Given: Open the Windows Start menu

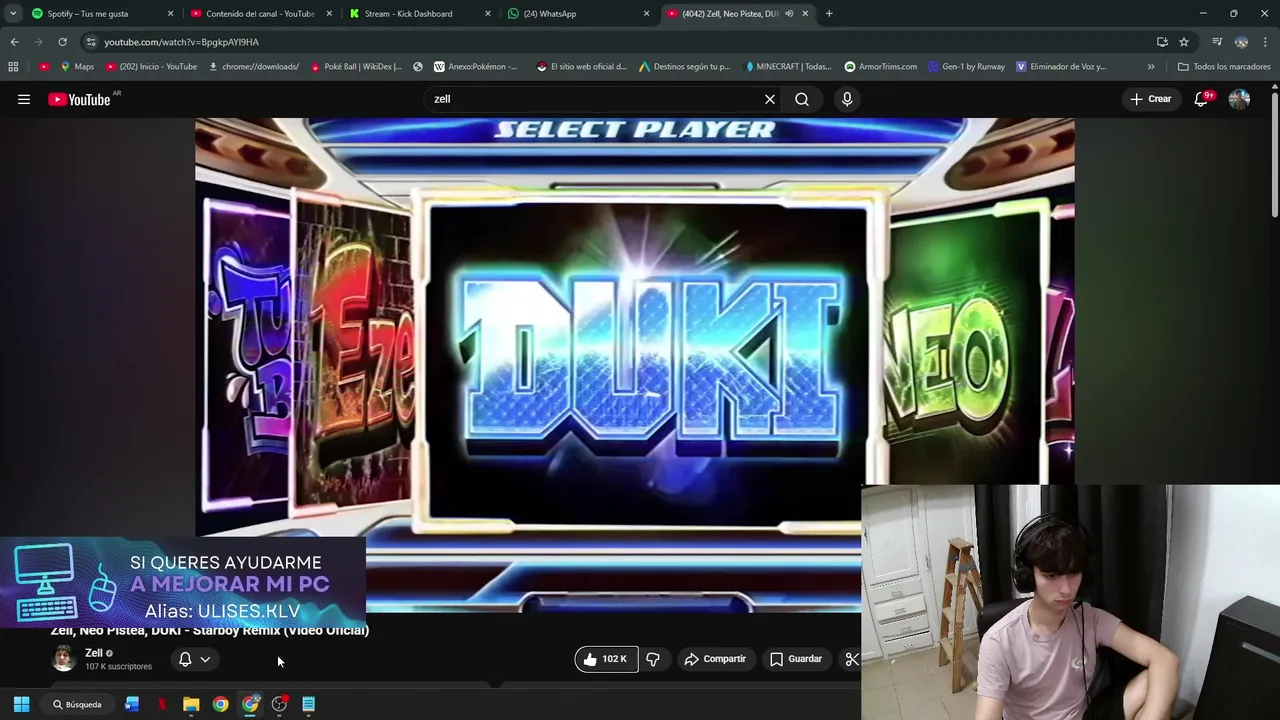Looking at the screenshot, I should pyautogui.click(x=21, y=704).
